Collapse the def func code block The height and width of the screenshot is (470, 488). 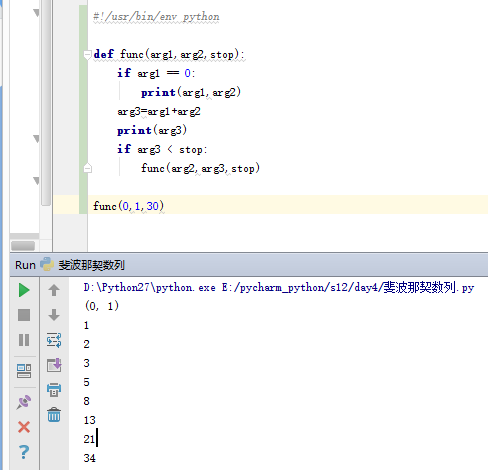click(87, 54)
